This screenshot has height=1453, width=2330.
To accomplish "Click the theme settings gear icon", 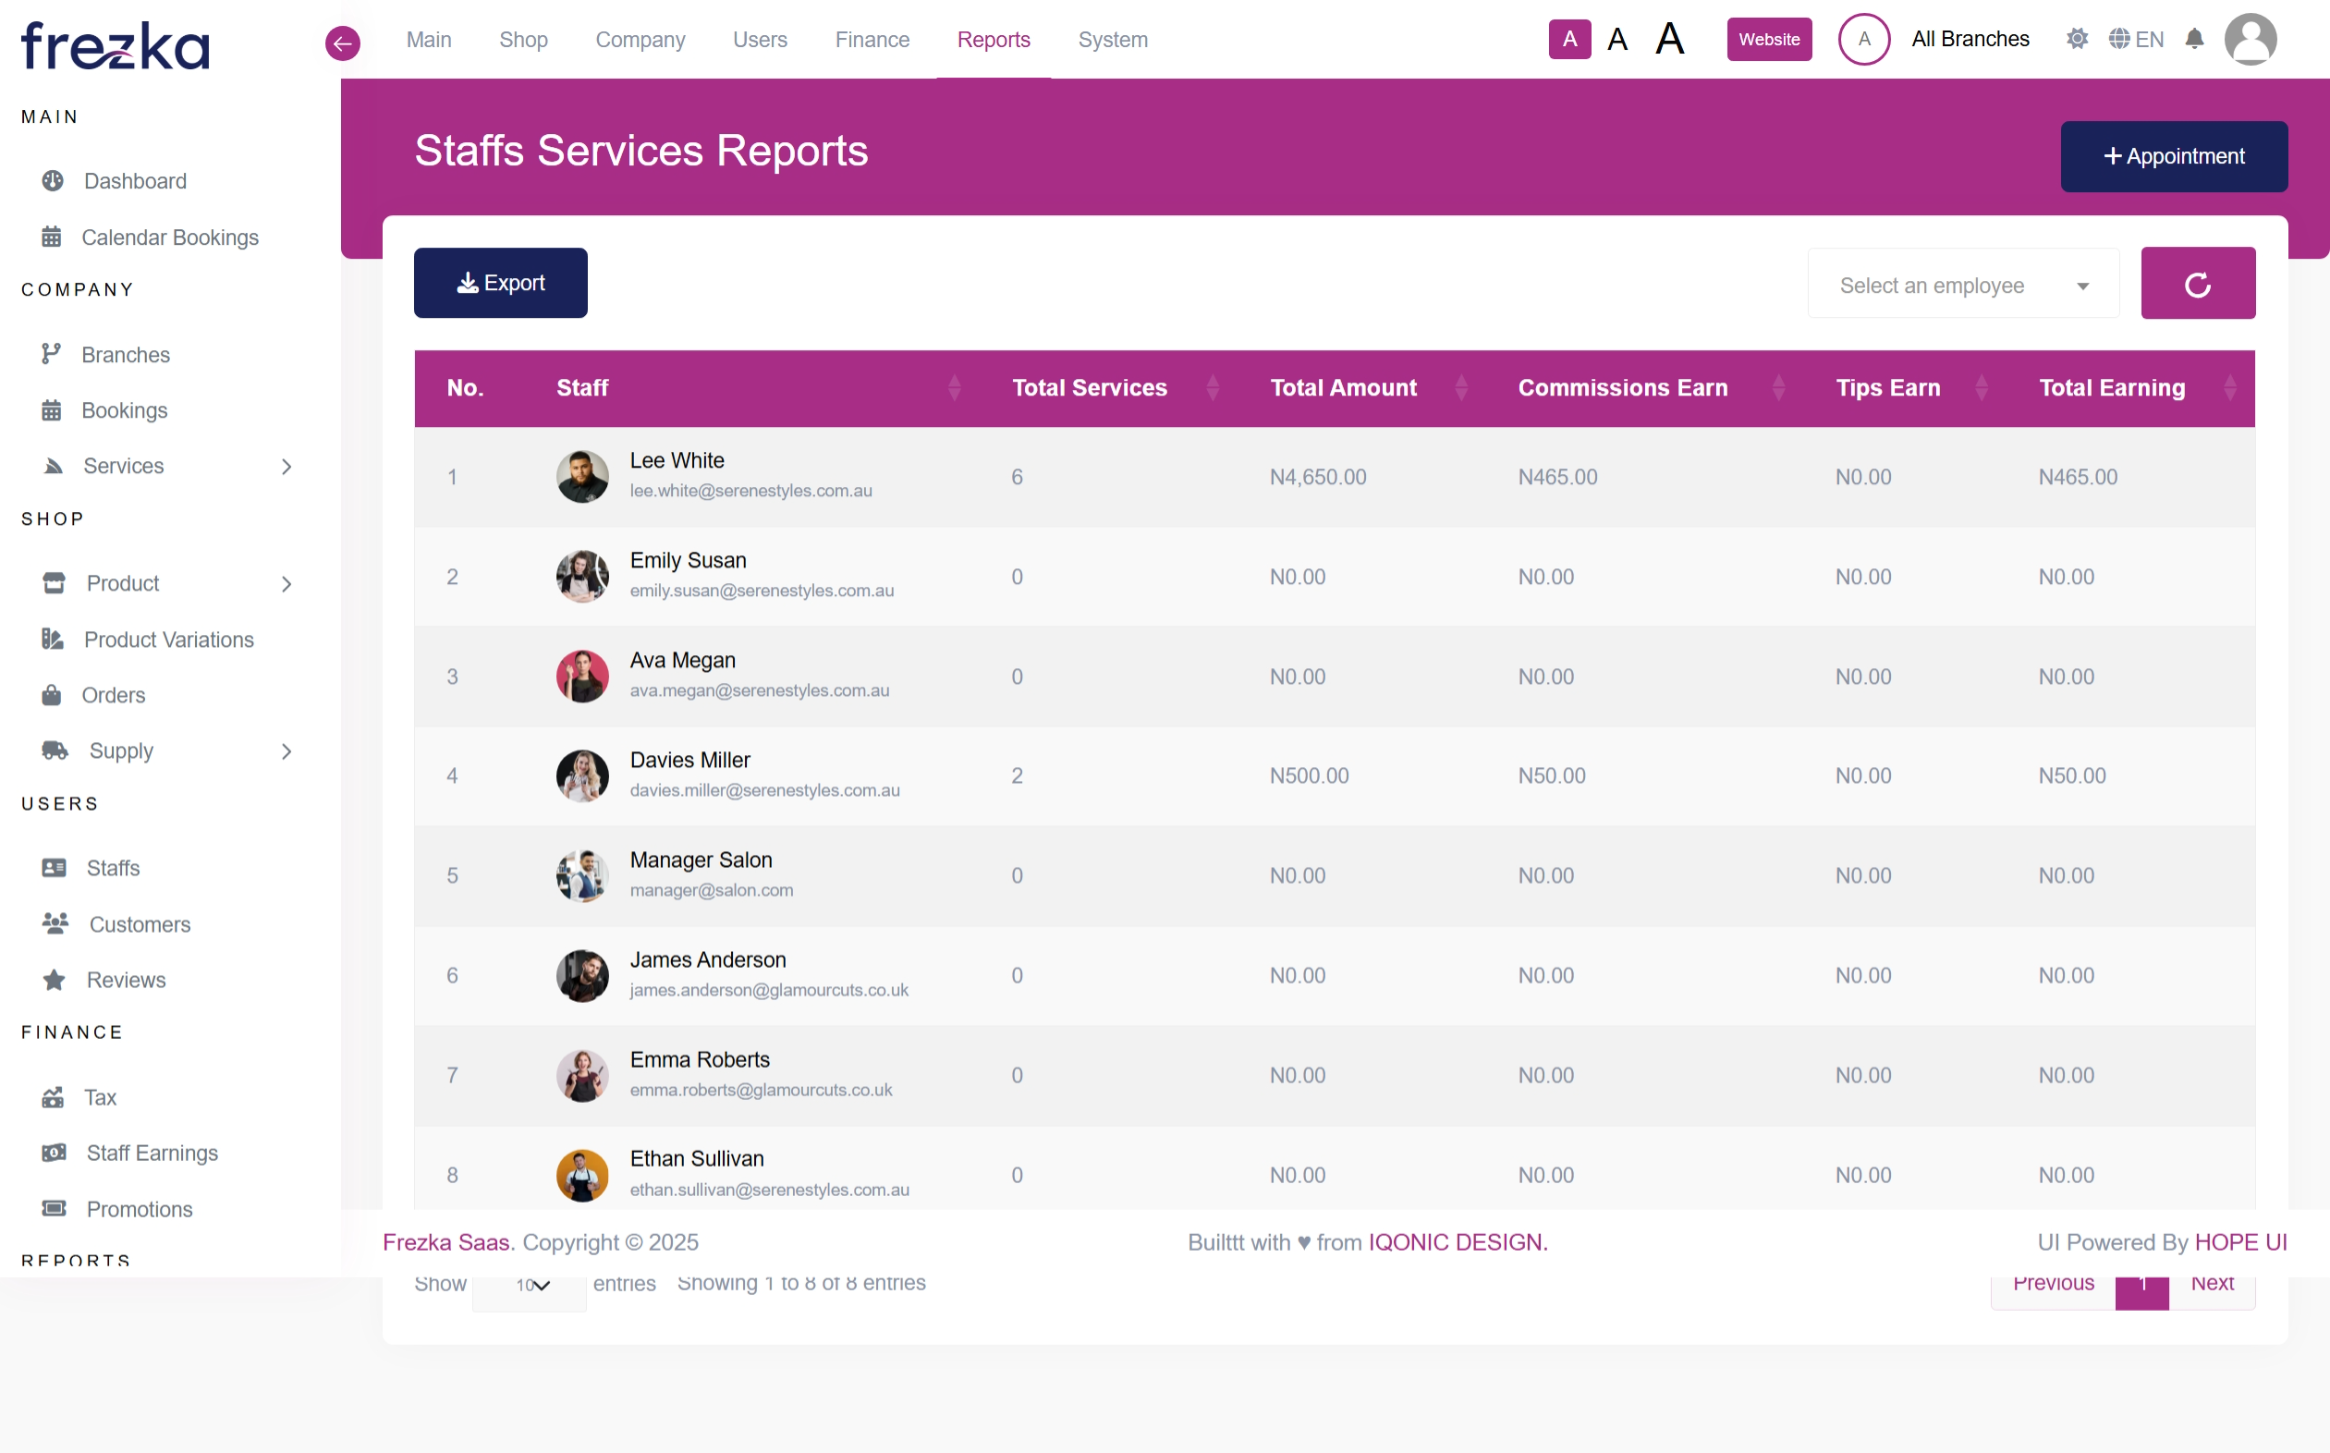I will click(x=2077, y=39).
